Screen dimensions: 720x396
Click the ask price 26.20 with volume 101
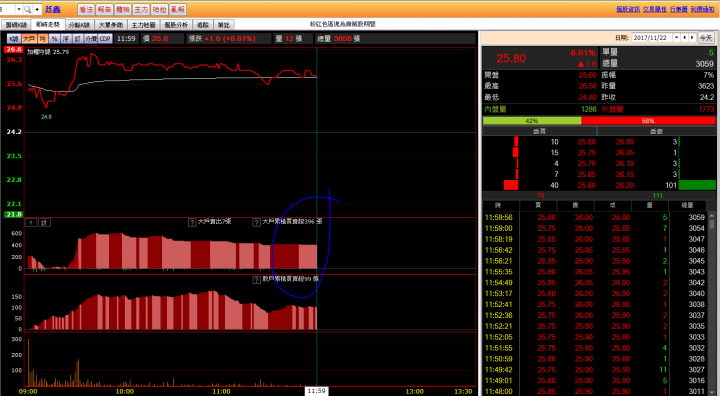[x=625, y=186]
